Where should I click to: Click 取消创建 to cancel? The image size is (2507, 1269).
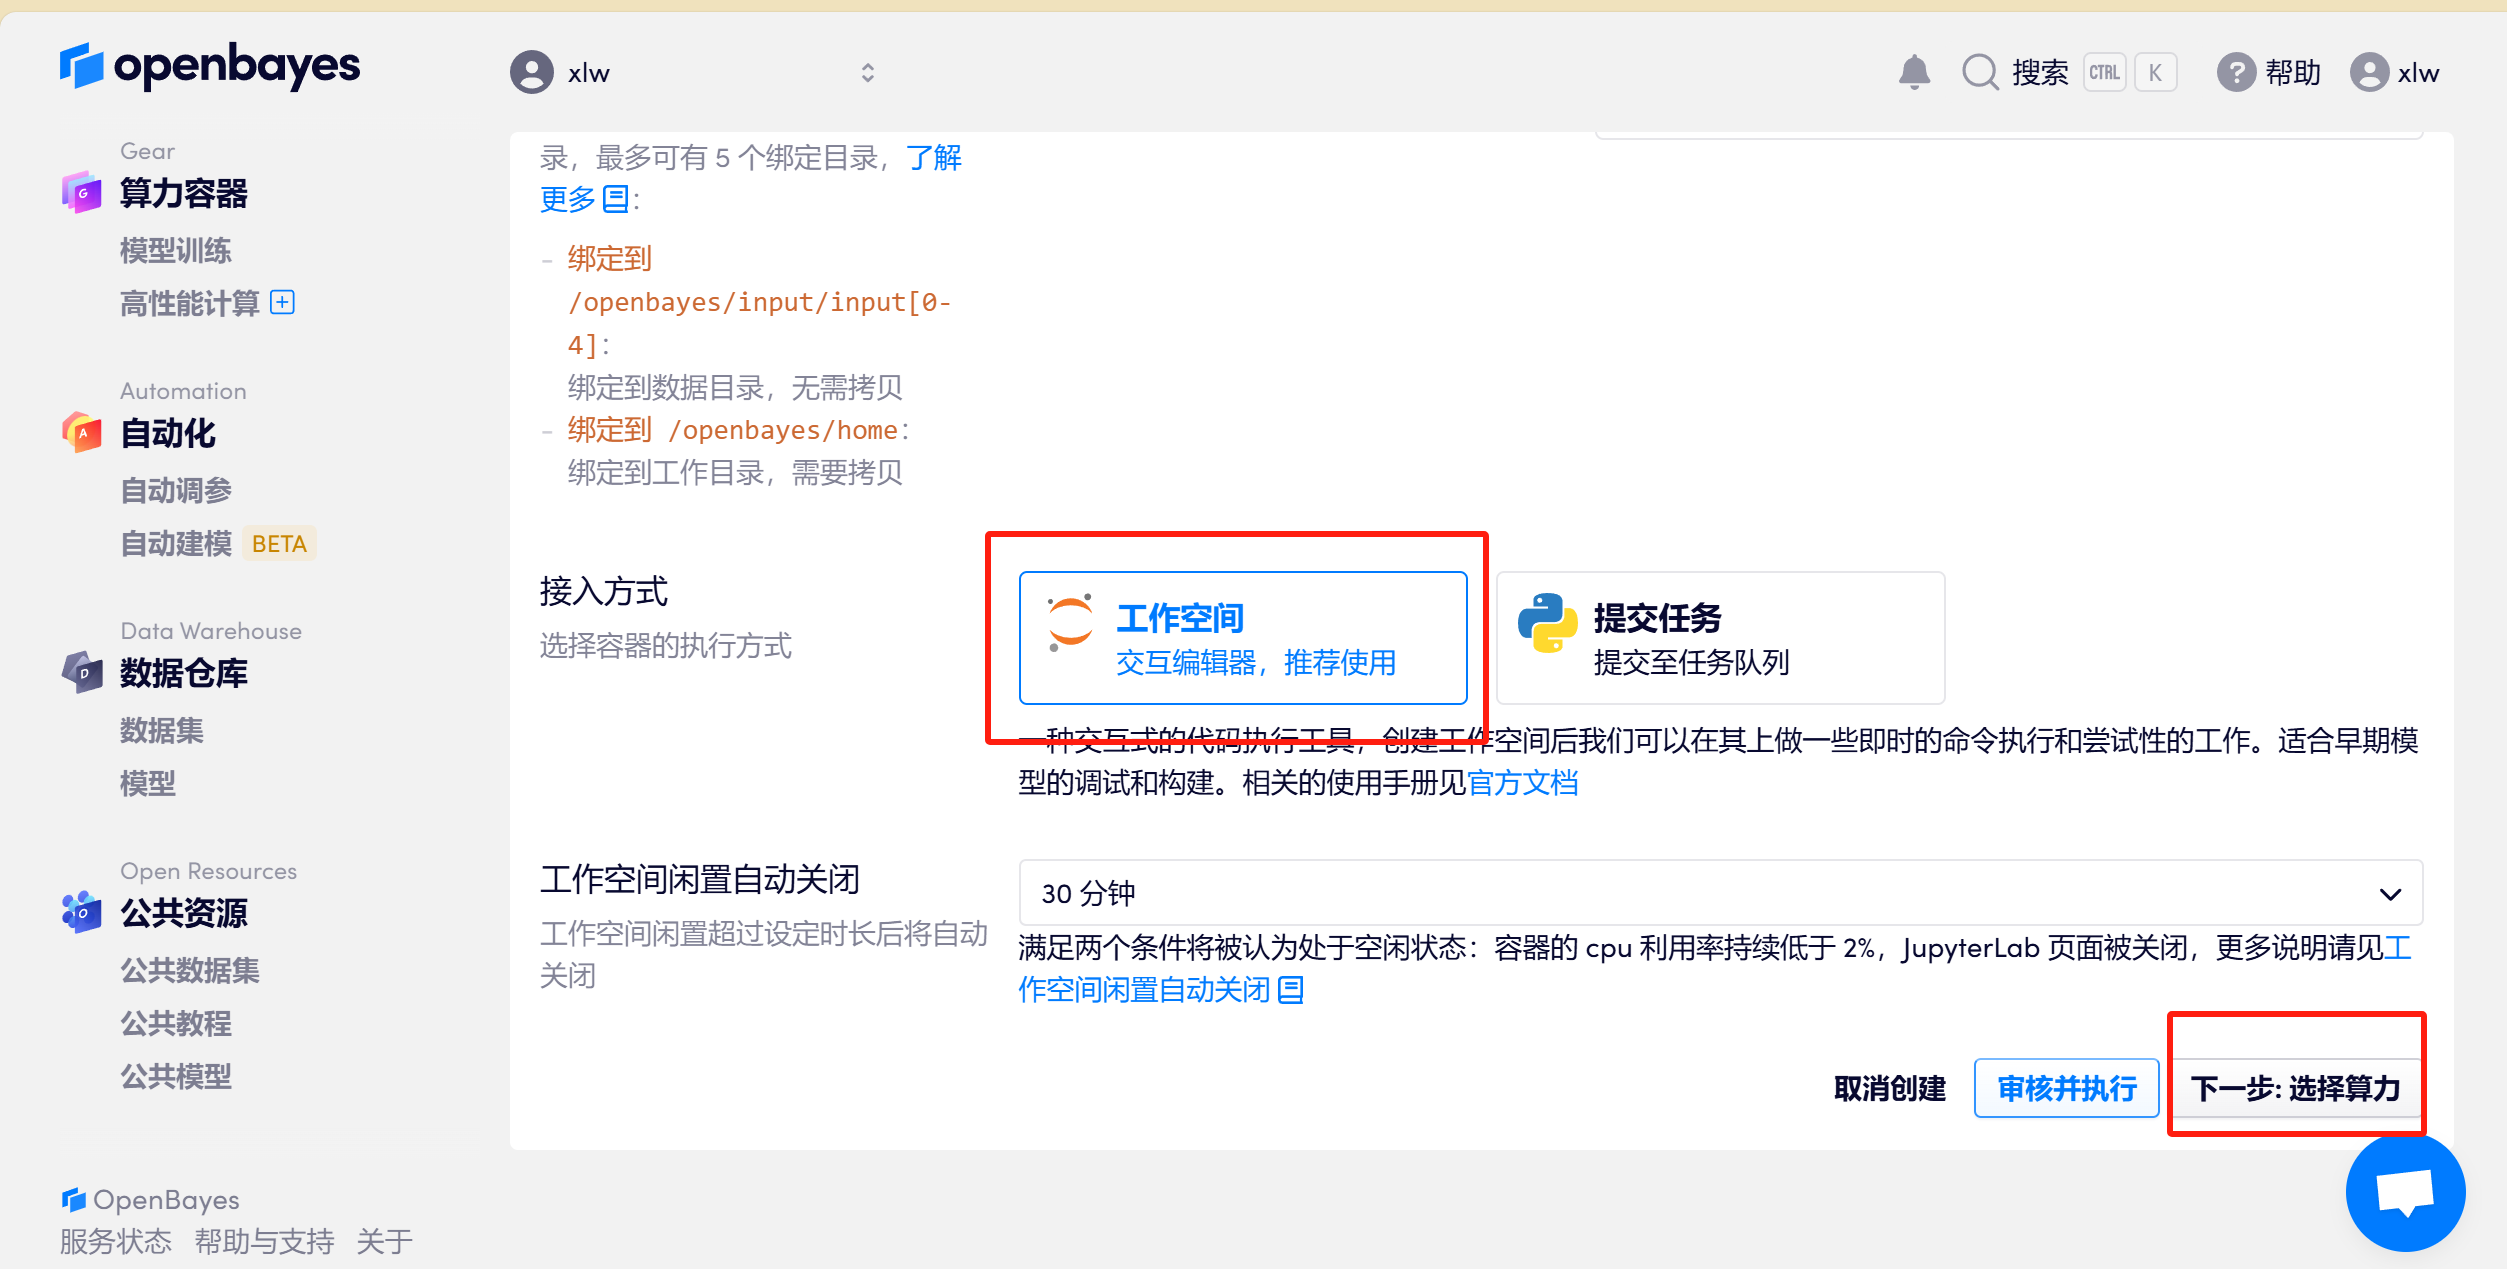point(1889,1088)
